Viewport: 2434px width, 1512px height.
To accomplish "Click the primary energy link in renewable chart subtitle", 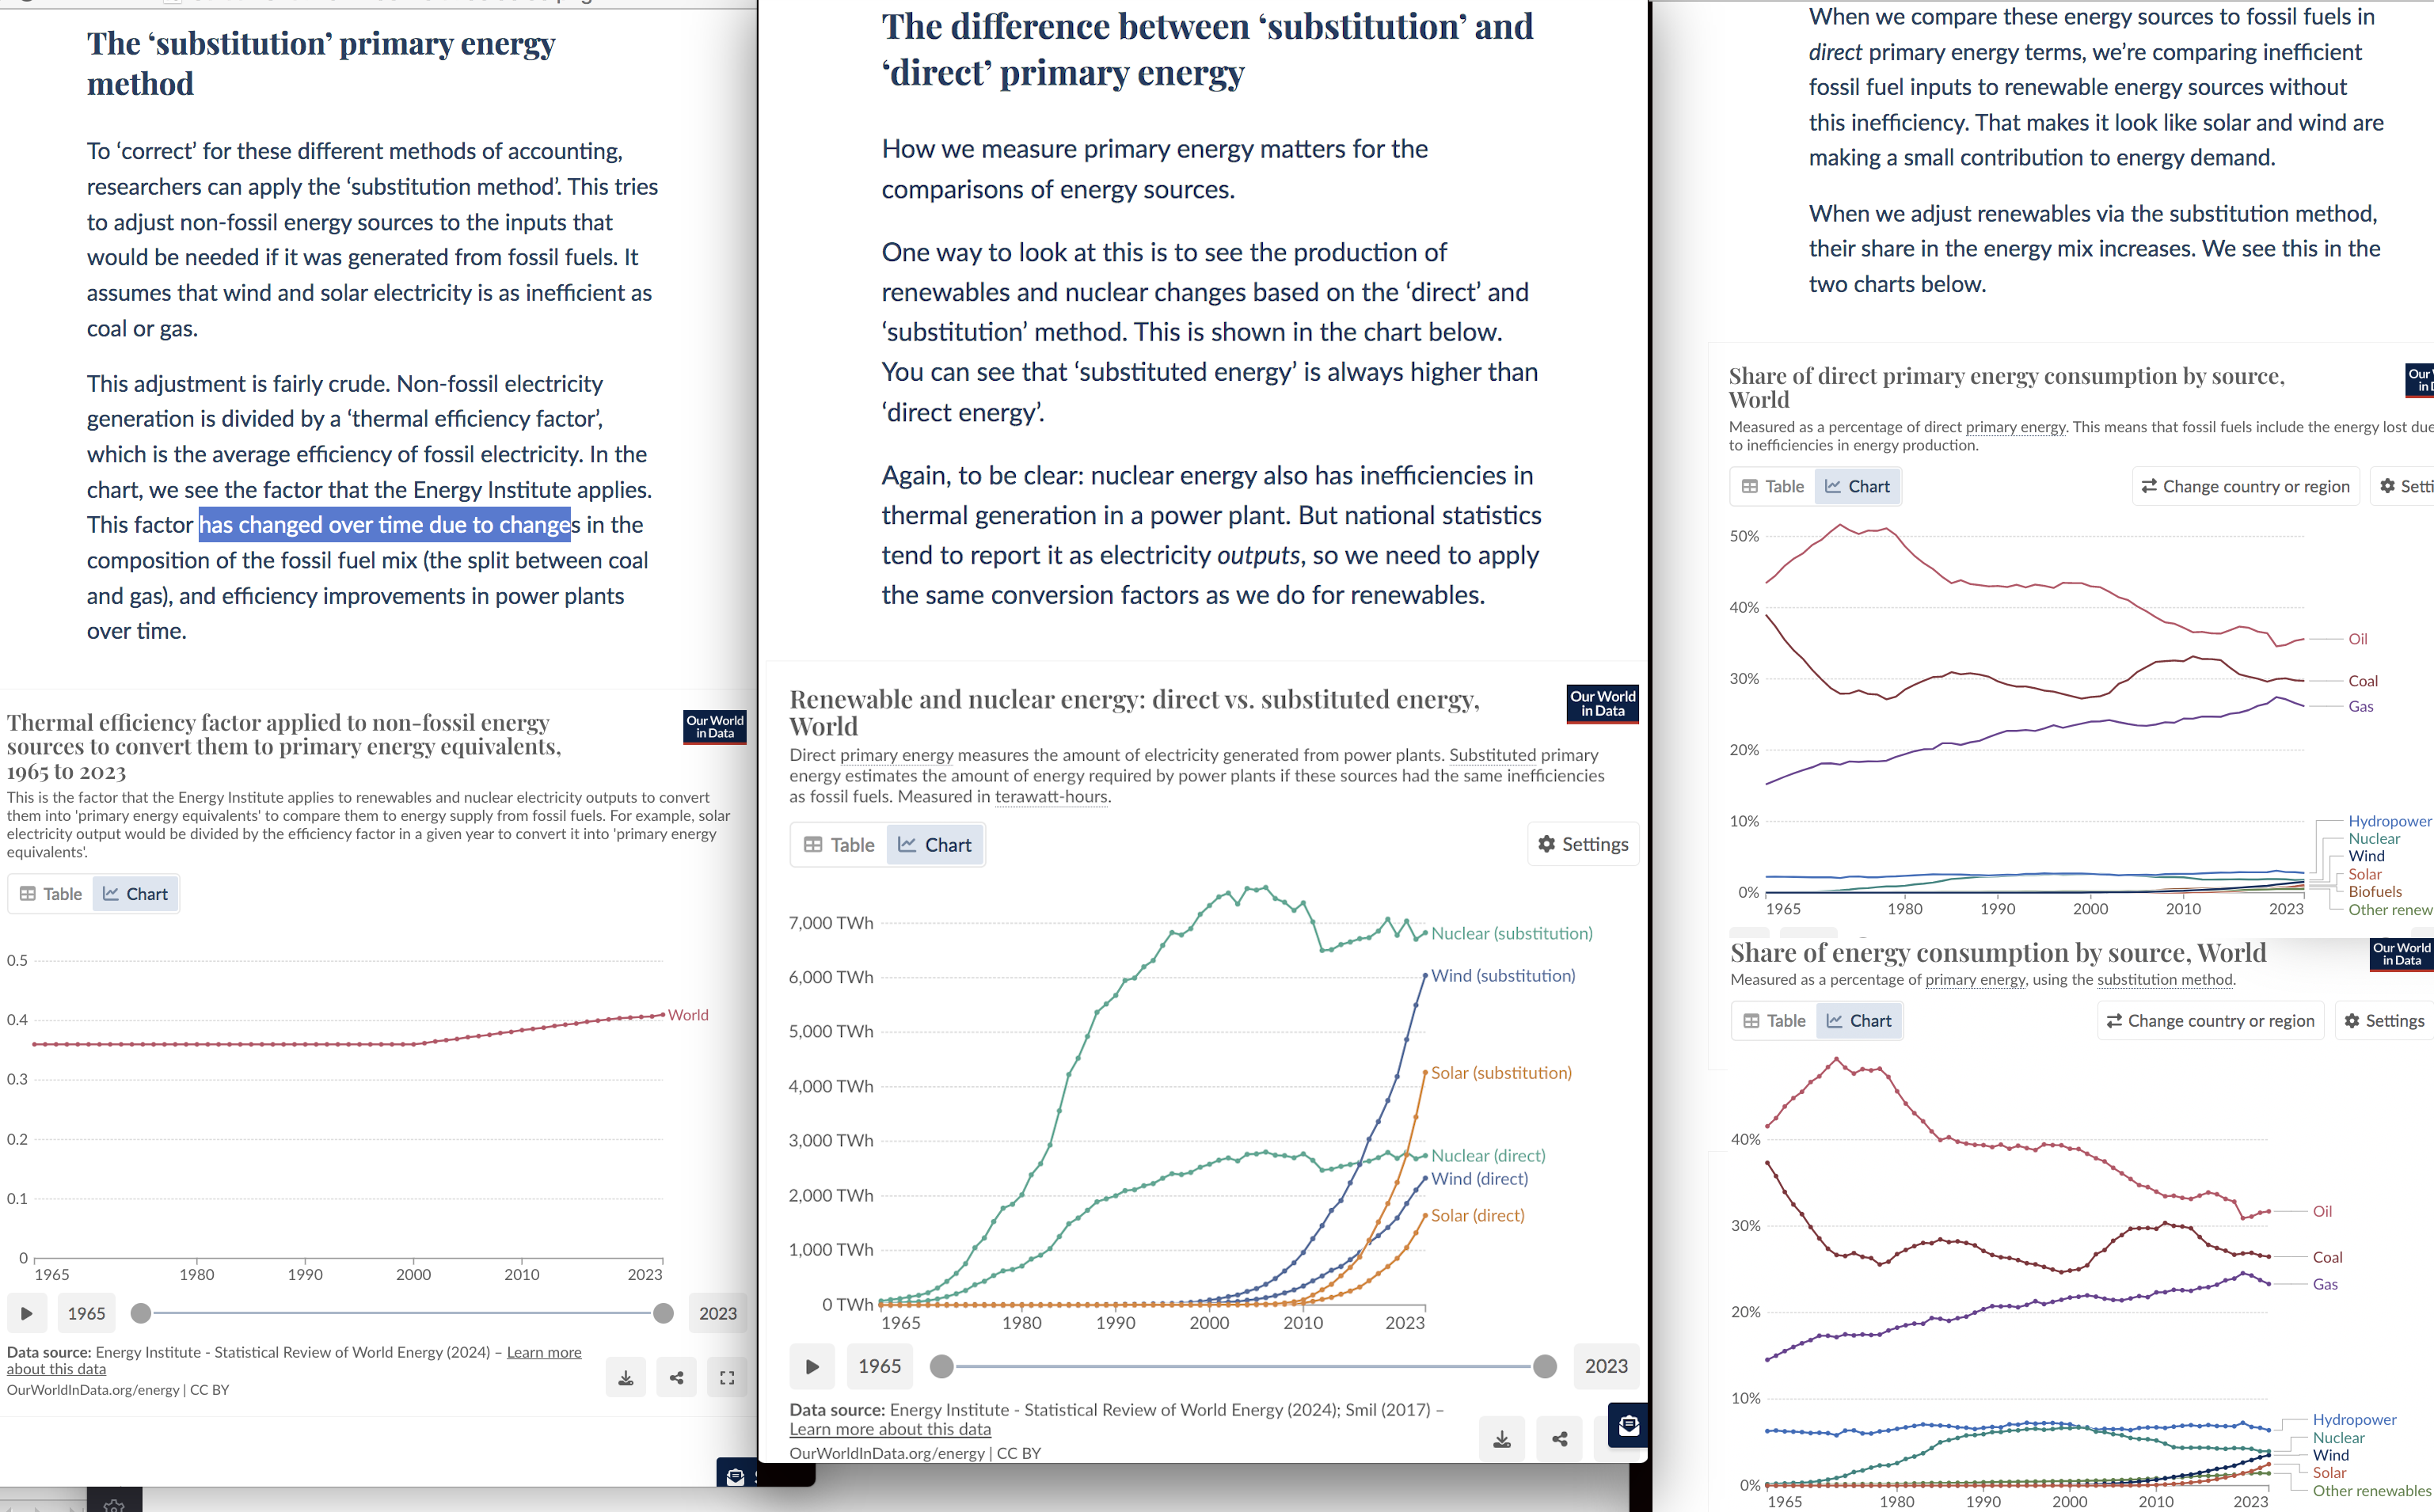I will (x=896, y=755).
